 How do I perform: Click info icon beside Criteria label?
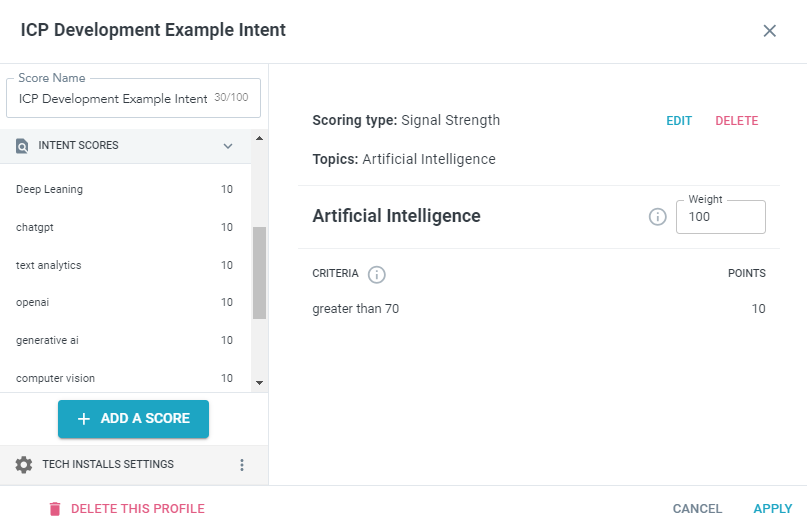pos(377,274)
